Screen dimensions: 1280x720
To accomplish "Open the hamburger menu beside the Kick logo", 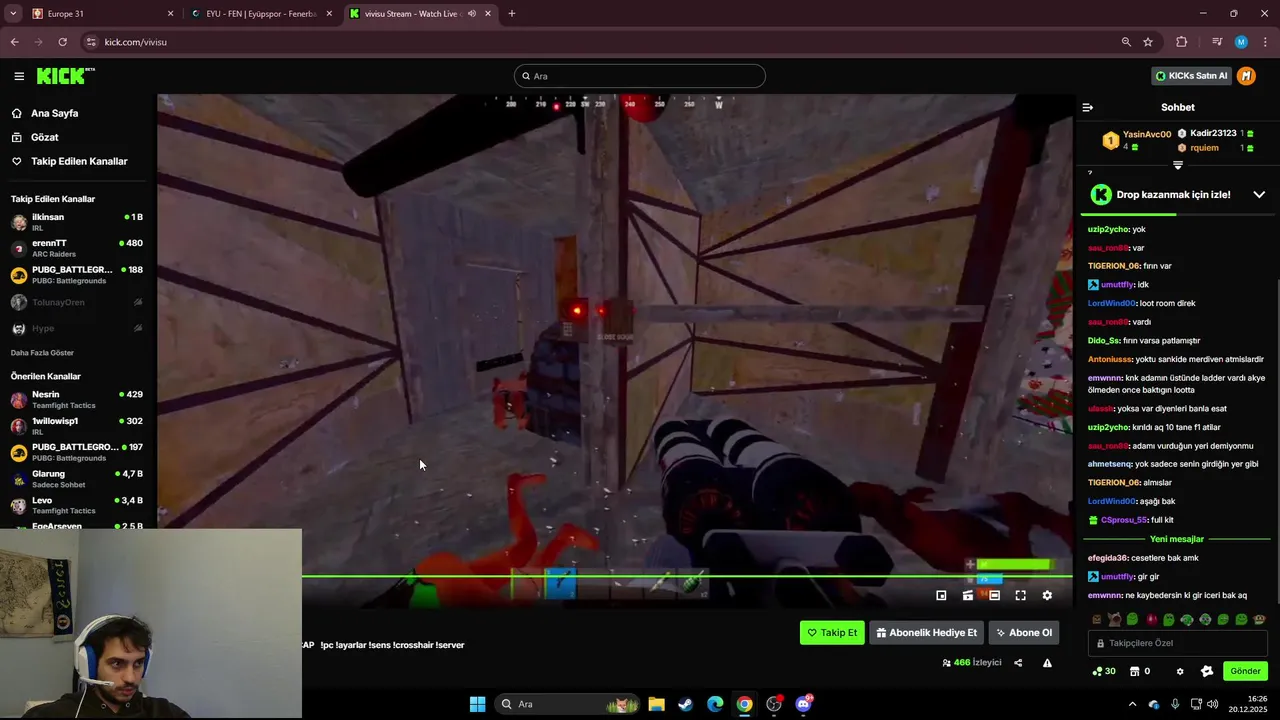I will (19, 76).
